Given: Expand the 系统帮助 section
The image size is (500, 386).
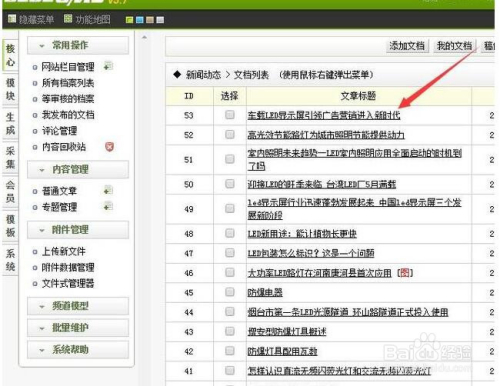Looking at the screenshot, I should [78, 350].
